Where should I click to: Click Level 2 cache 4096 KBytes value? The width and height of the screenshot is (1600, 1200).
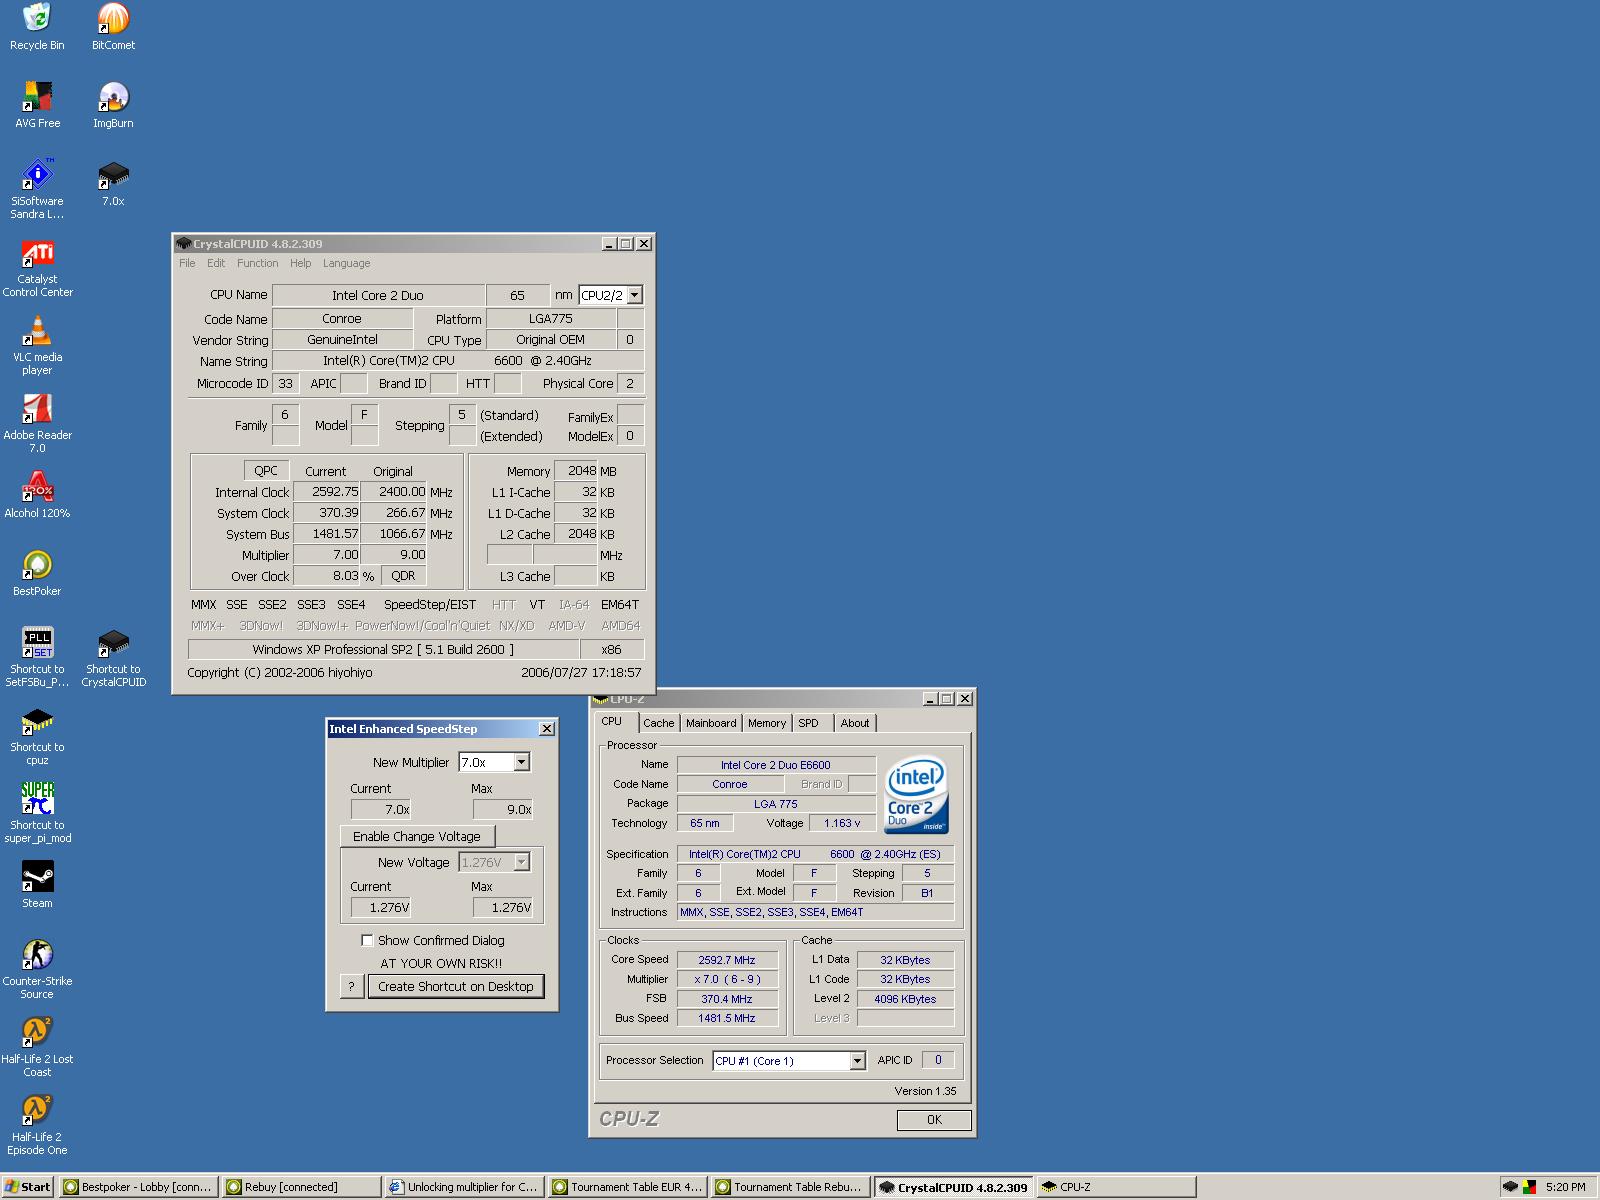click(908, 999)
